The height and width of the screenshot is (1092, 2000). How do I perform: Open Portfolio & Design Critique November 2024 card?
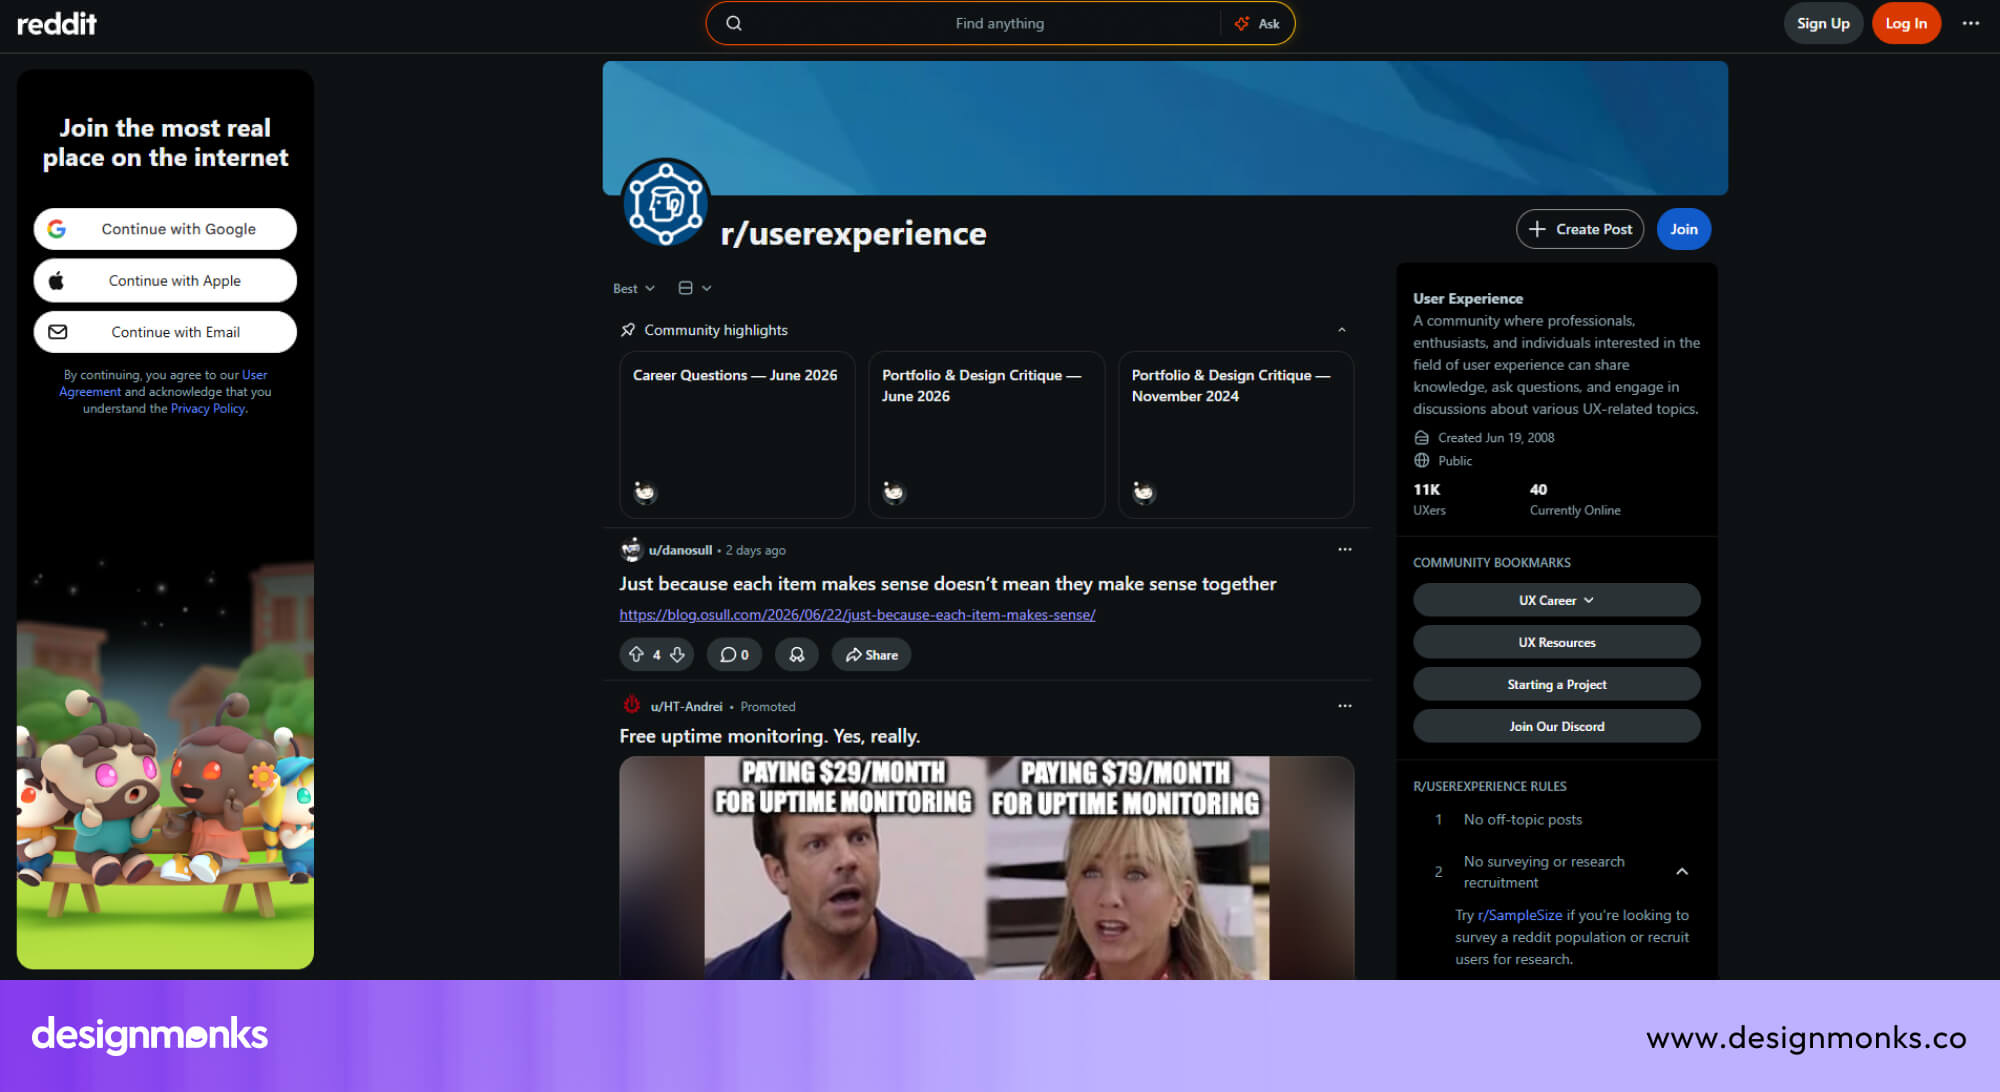point(1236,434)
